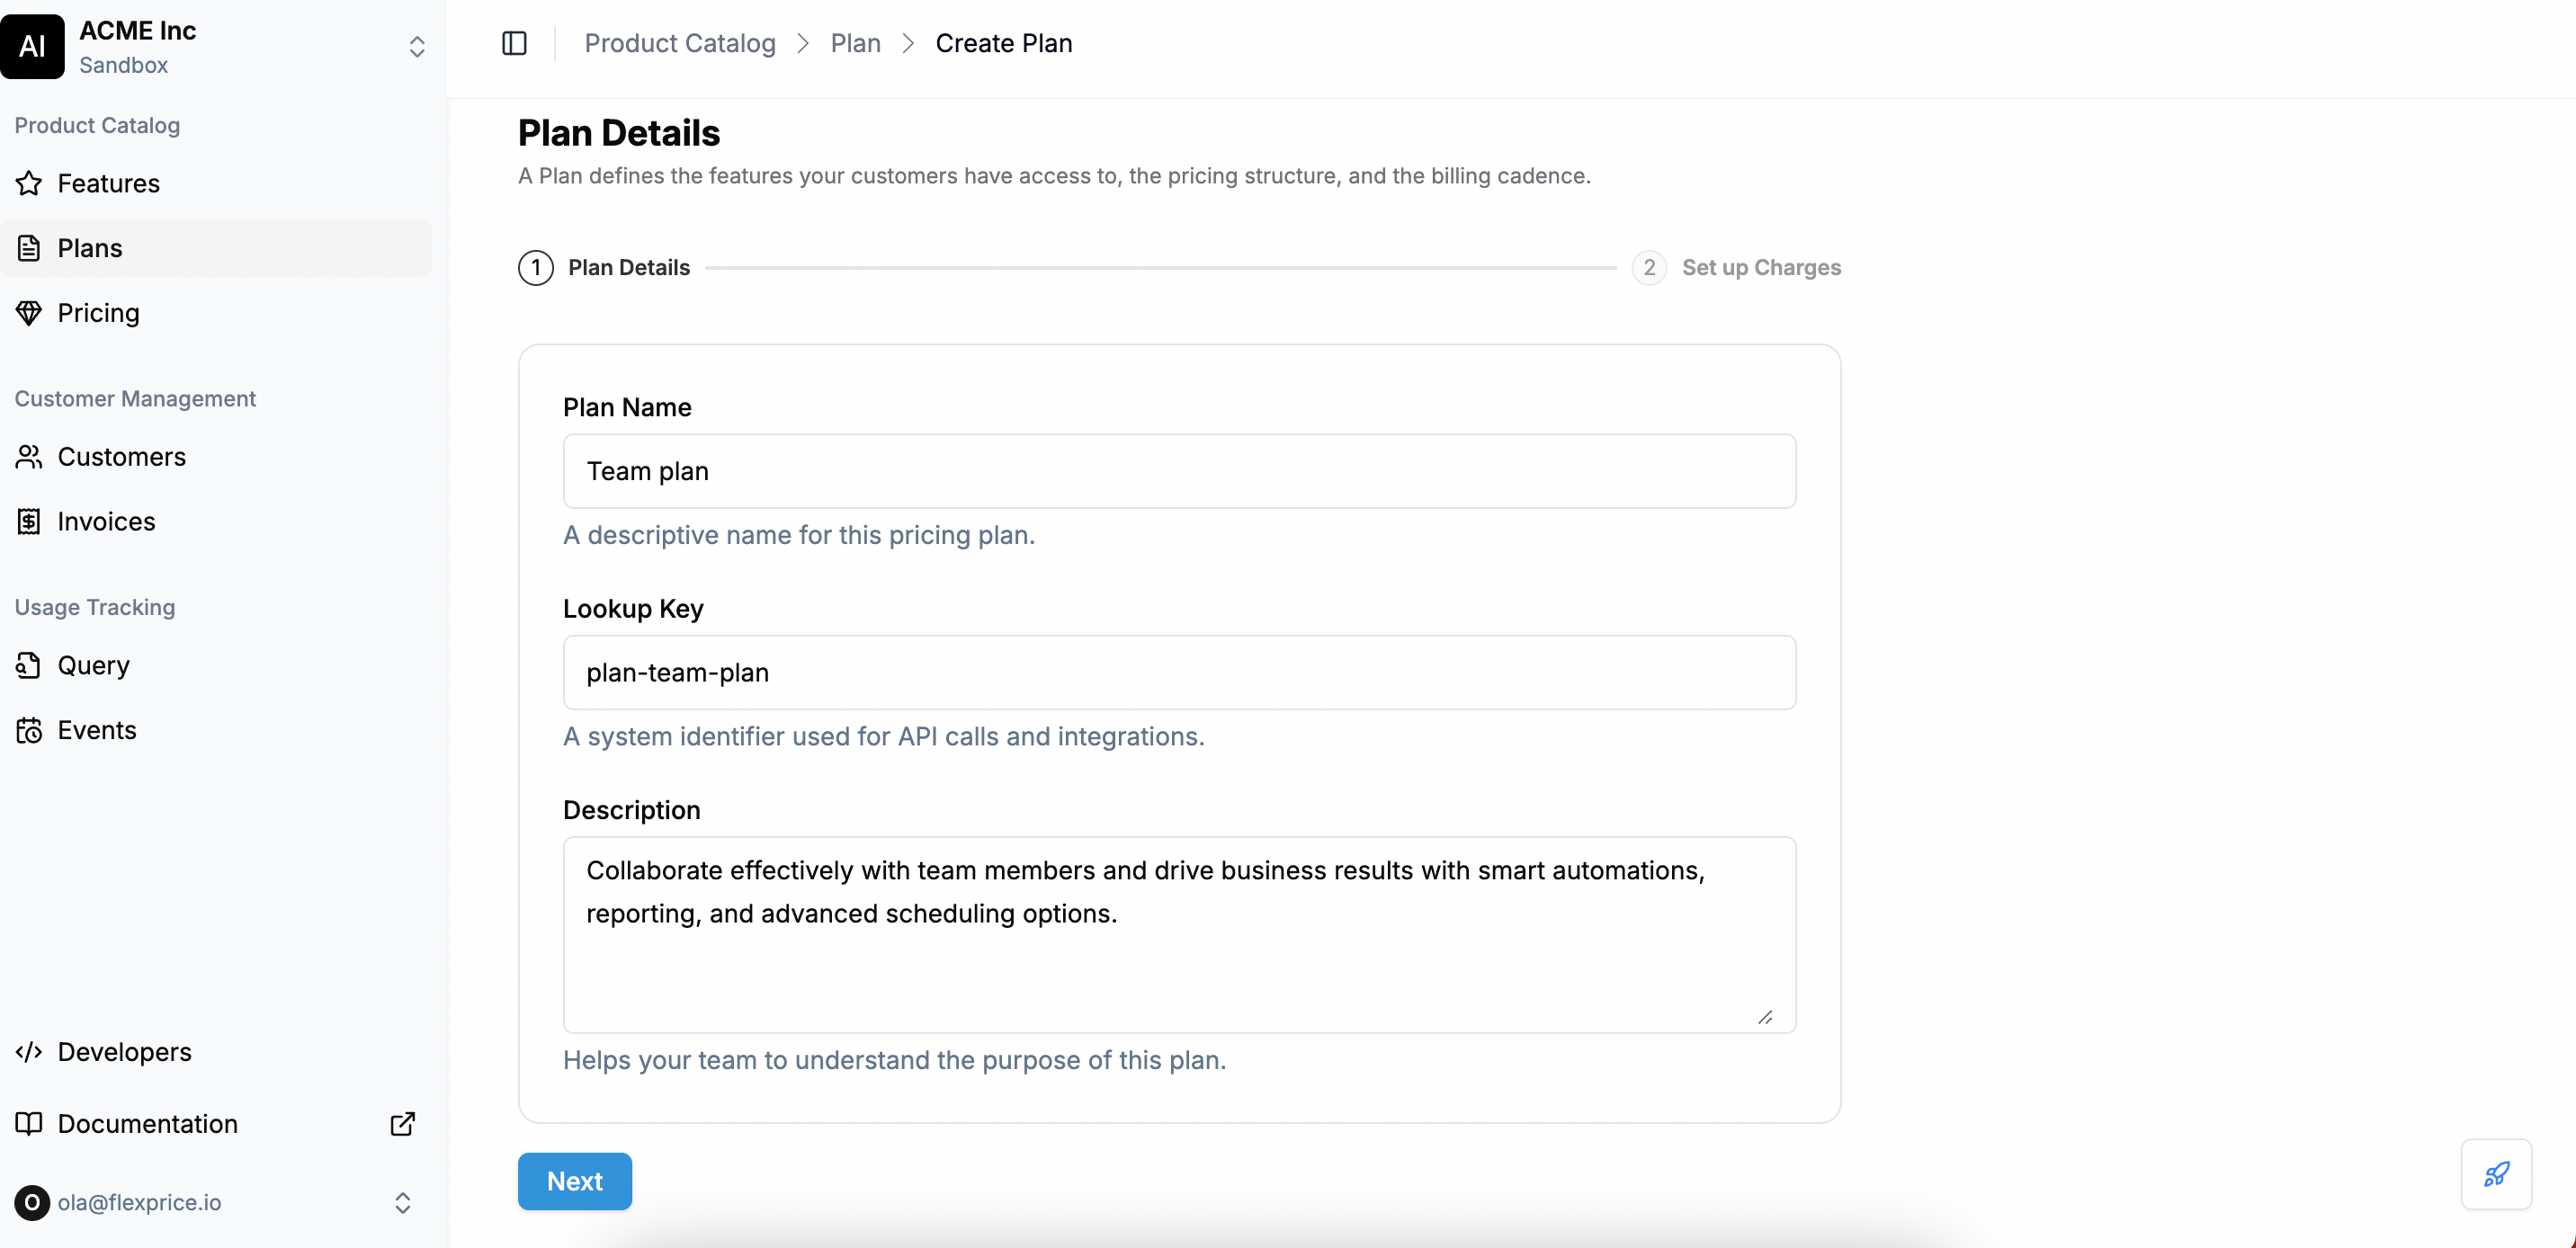Open the Documentation link
The width and height of the screenshot is (2576, 1248).
216,1124
